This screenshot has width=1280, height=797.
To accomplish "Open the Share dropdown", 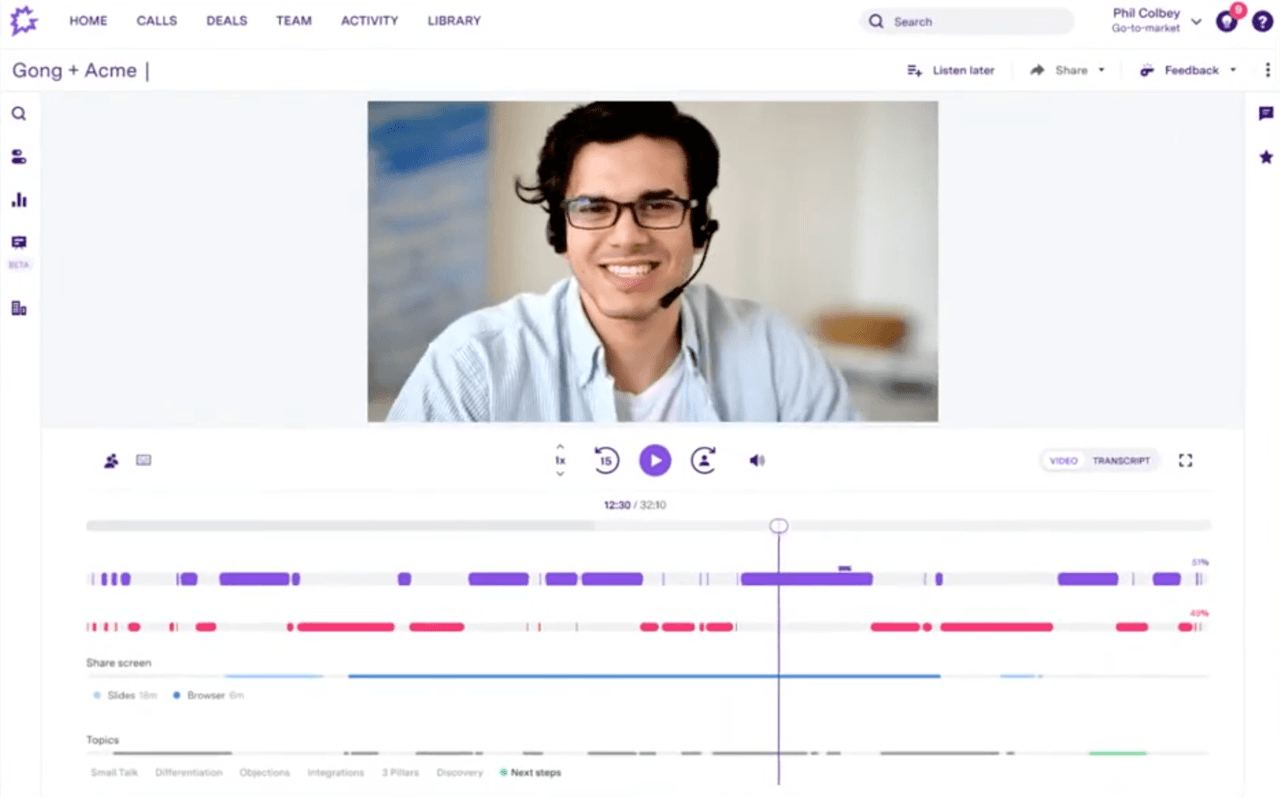I will pos(1067,70).
